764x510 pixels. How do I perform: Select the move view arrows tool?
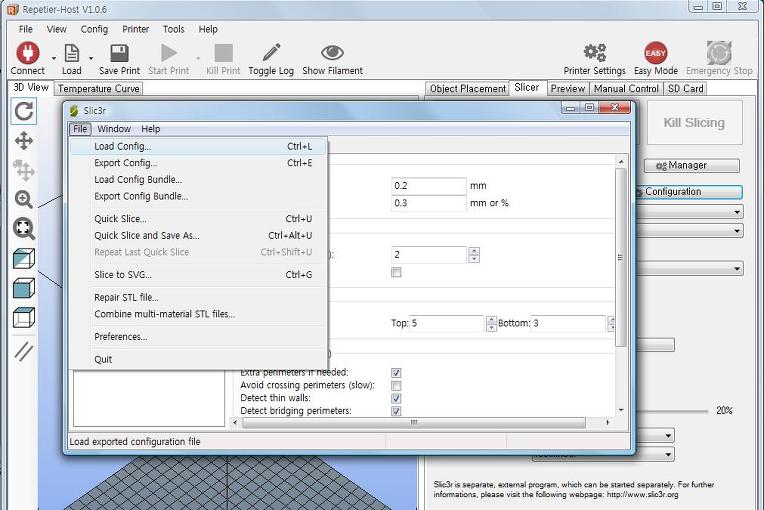(23, 141)
